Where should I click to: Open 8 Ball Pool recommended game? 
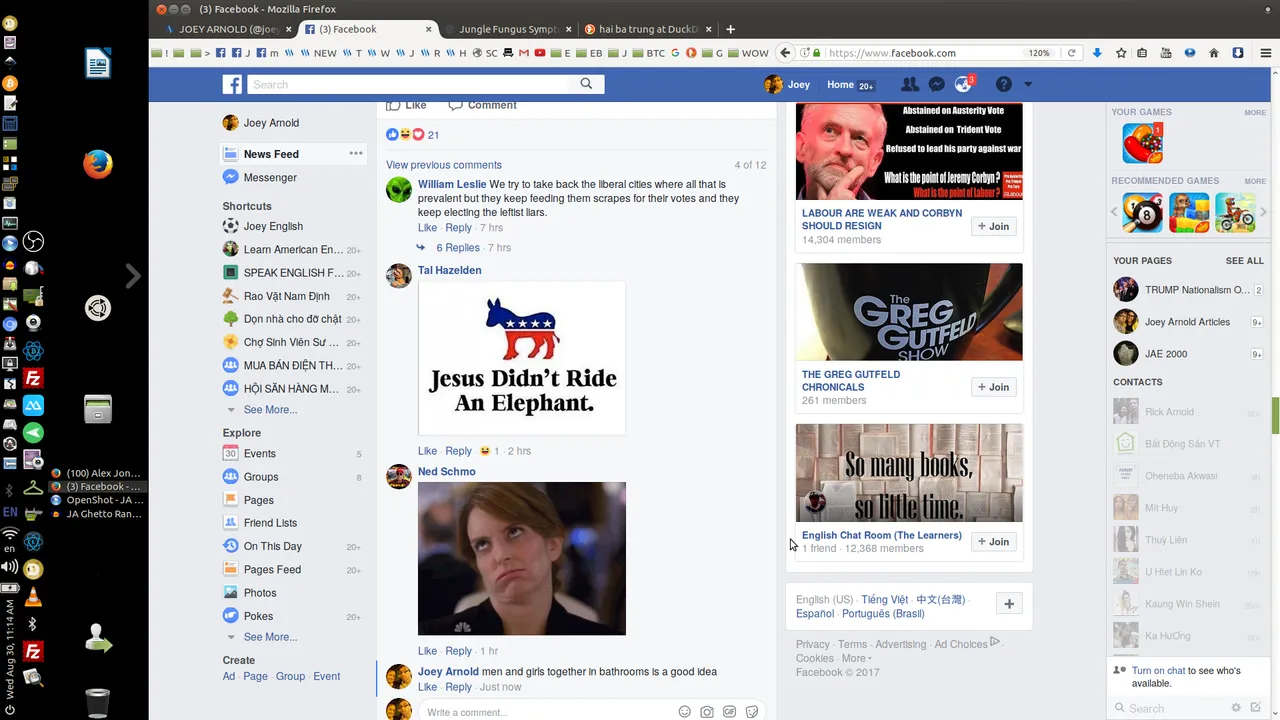[x=1142, y=213]
